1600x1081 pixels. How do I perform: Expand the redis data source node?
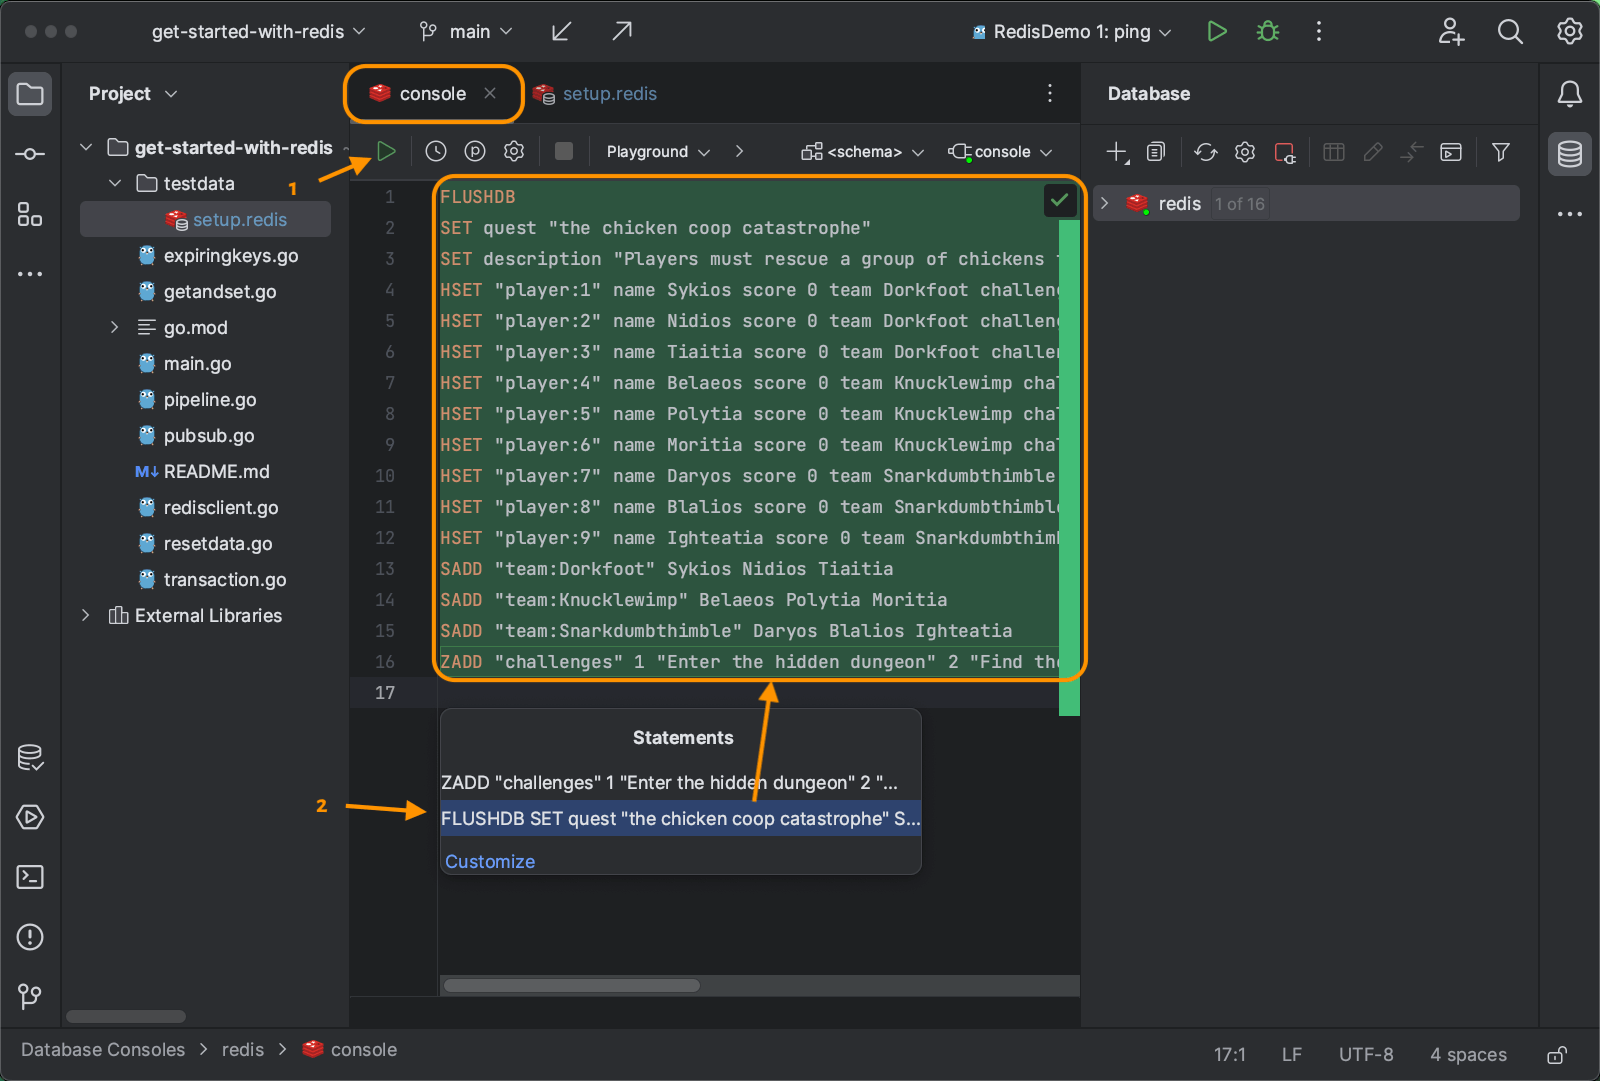pyautogui.click(x=1105, y=204)
